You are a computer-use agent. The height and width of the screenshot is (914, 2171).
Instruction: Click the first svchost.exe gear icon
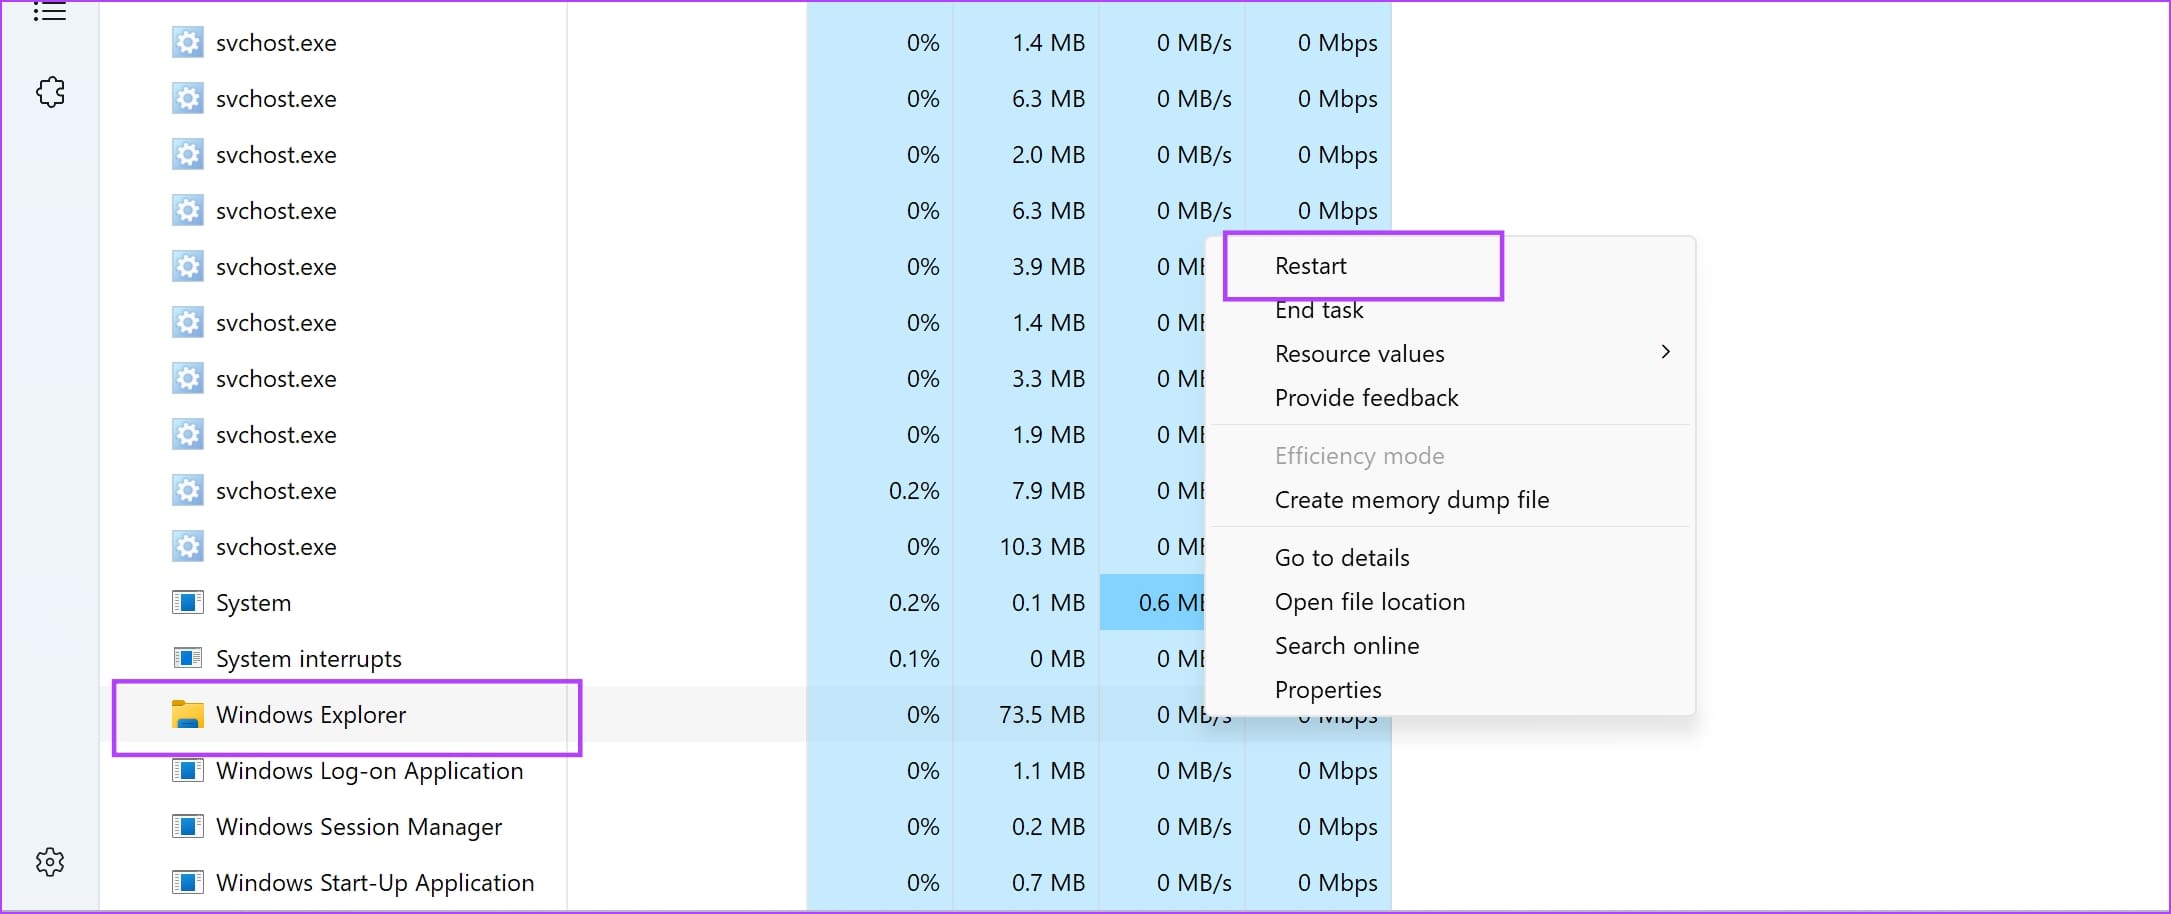coord(188,42)
